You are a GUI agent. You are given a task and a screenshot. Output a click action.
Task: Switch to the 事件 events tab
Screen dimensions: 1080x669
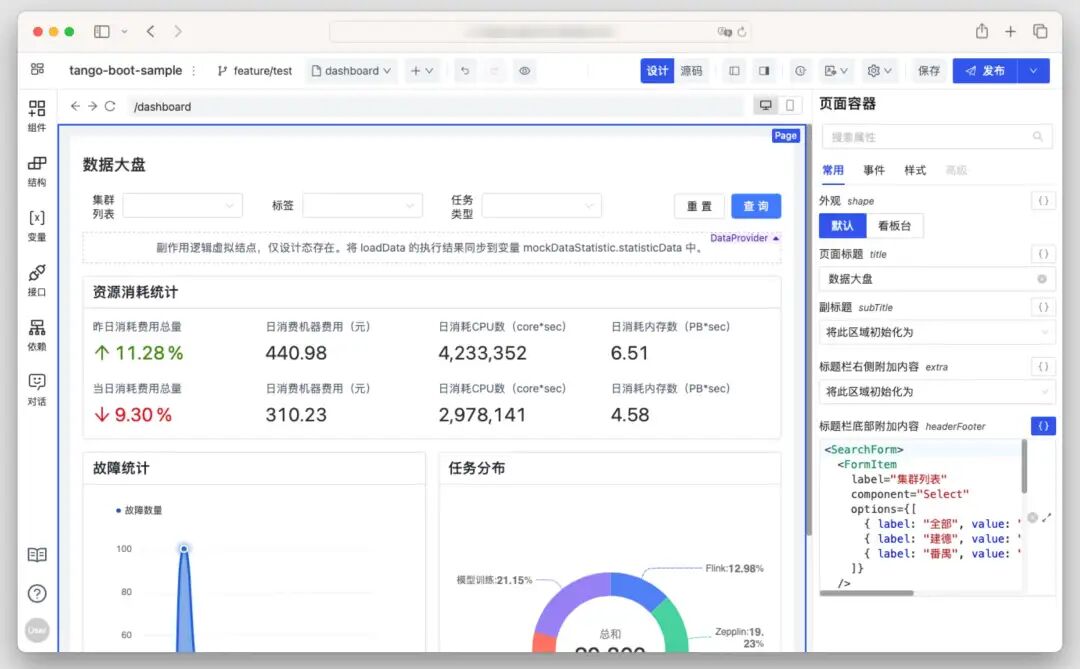[874, 171]
